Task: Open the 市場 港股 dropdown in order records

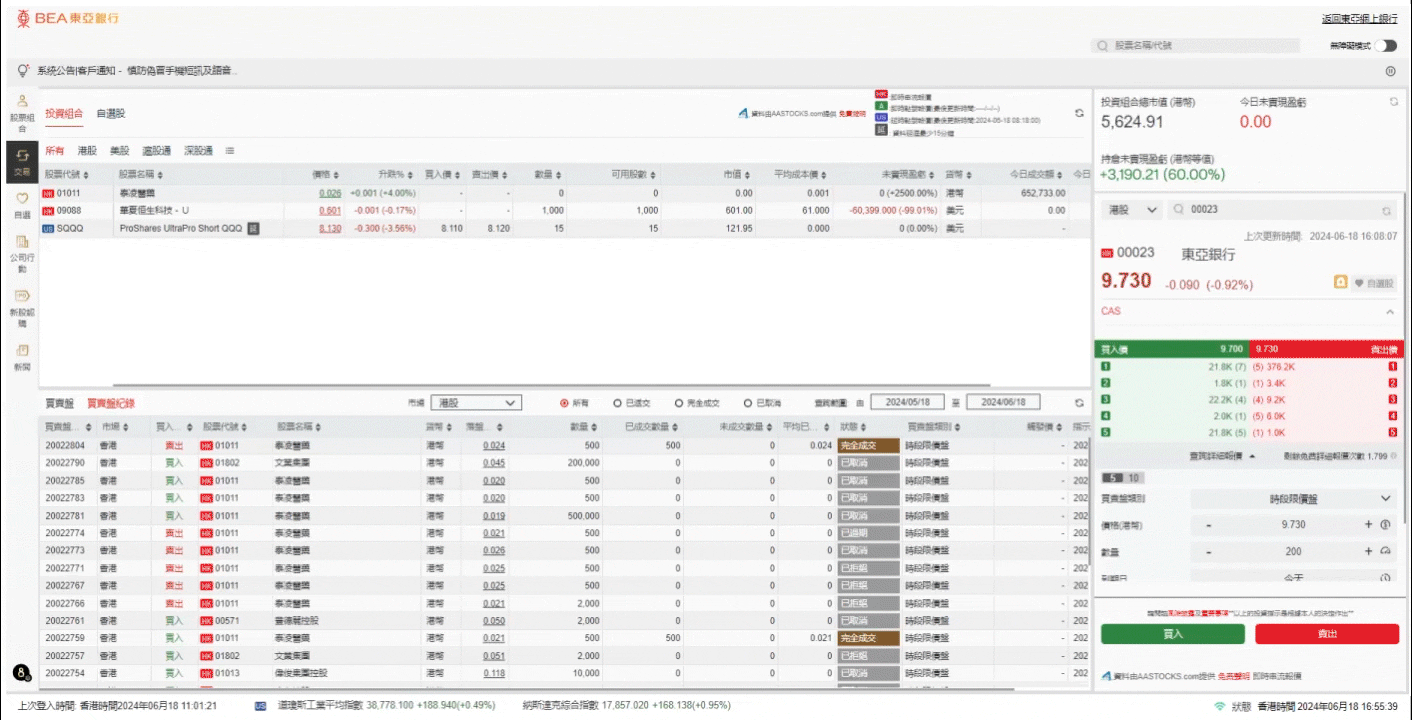Action: [476, 403]
